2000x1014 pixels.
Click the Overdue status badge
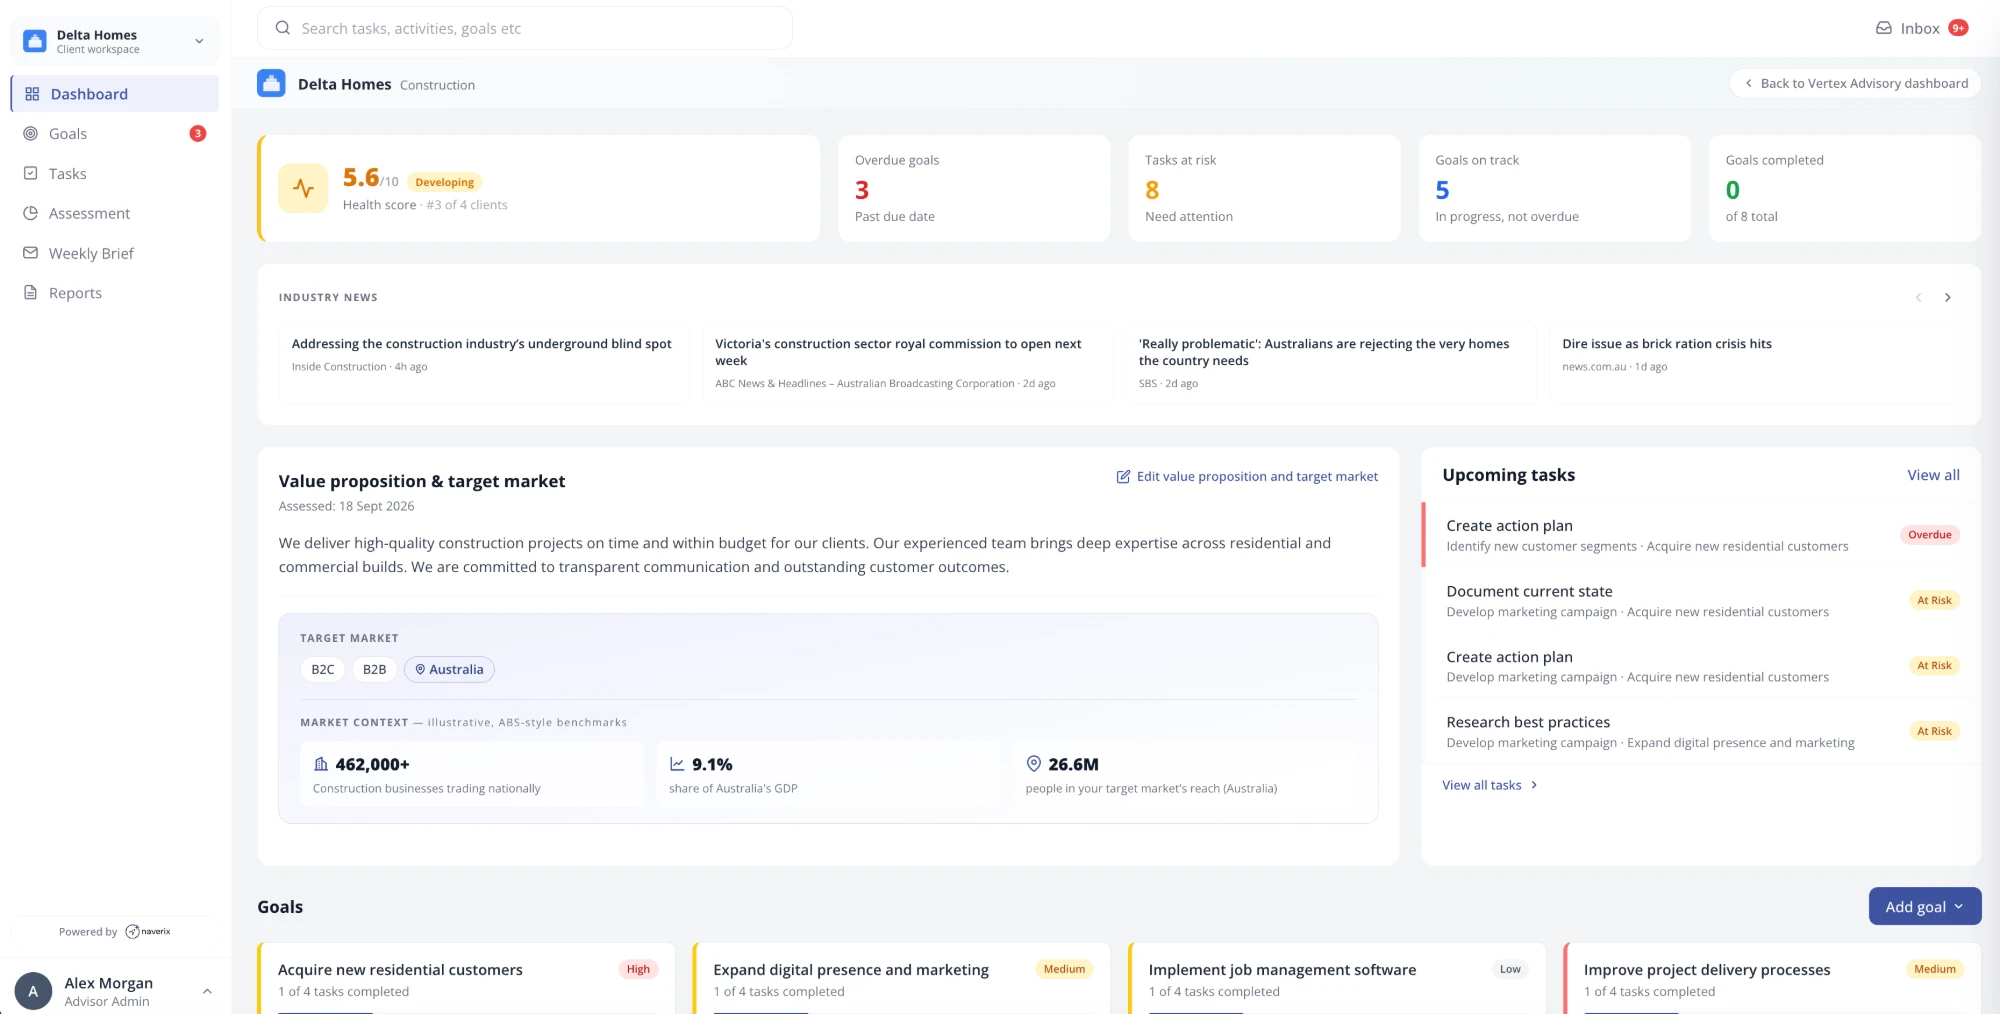click(x=1929, y=534)
